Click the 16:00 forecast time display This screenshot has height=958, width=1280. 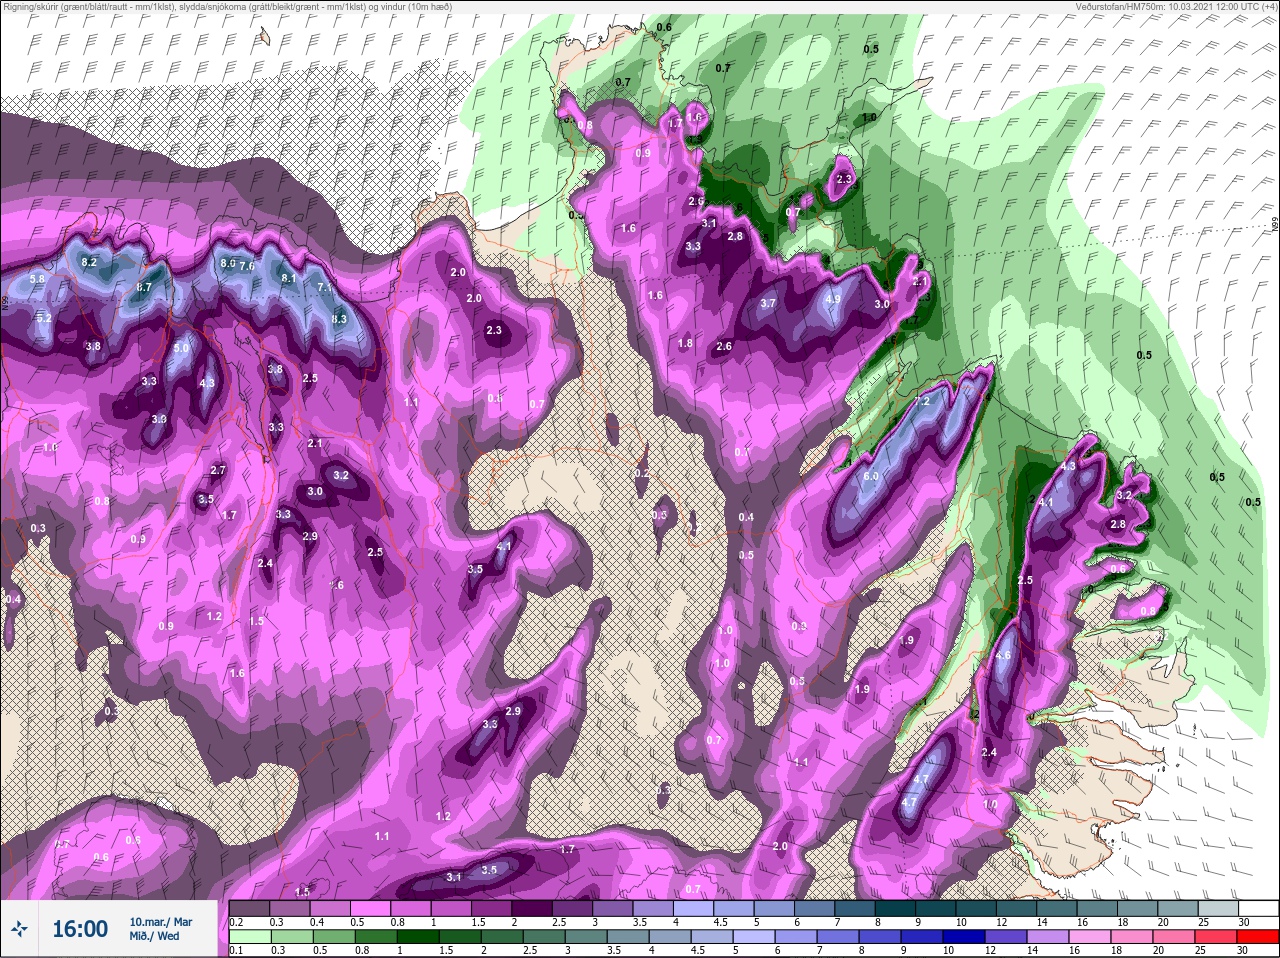click(x=80, y=929)
